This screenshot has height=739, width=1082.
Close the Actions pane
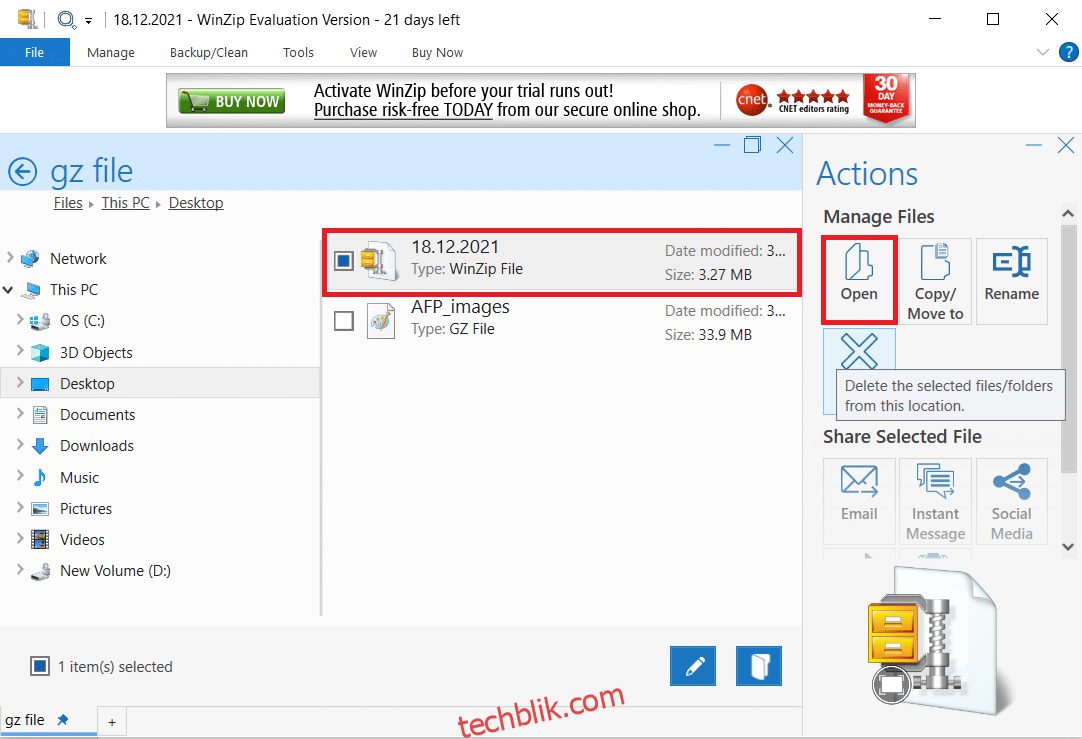pos(1065,145)
